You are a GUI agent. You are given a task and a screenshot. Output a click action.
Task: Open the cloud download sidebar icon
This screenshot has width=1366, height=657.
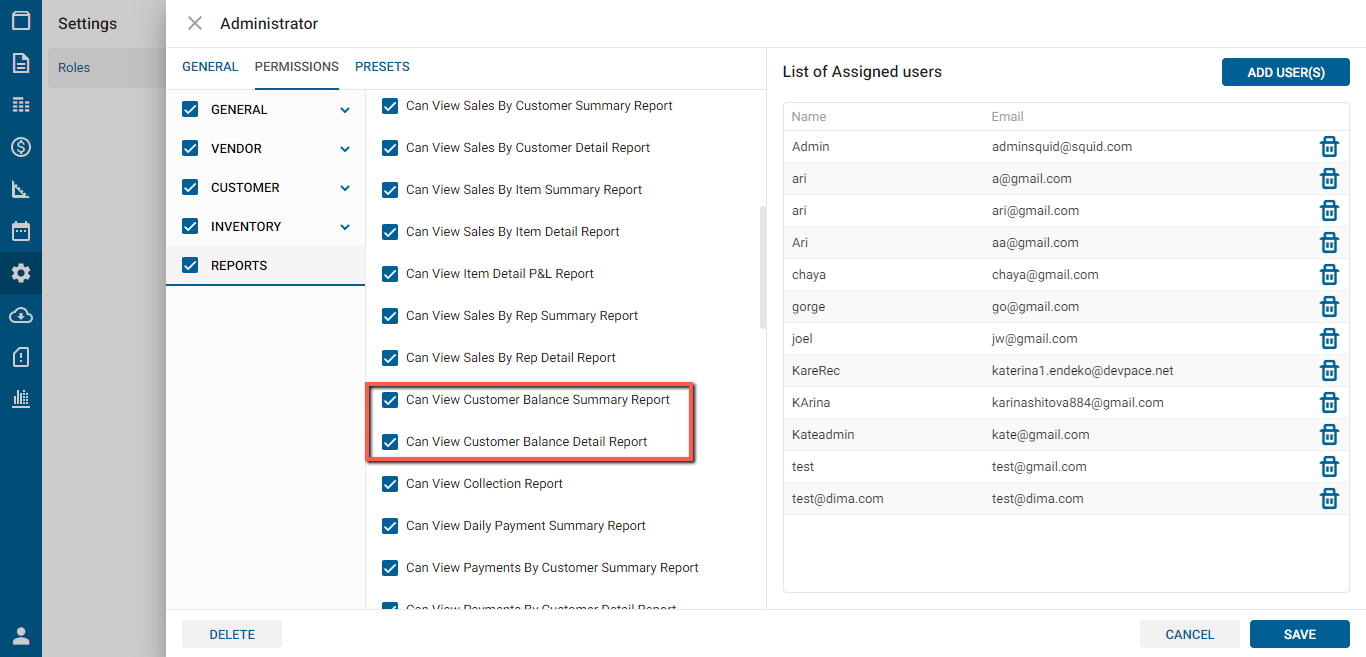(20, 315)
